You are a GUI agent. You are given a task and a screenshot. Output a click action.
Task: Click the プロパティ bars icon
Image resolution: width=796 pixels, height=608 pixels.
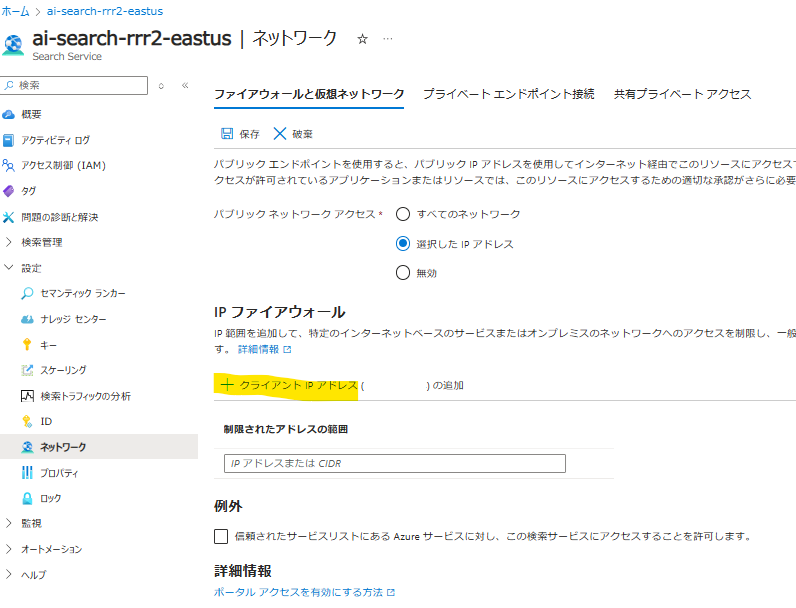[27, 472]
